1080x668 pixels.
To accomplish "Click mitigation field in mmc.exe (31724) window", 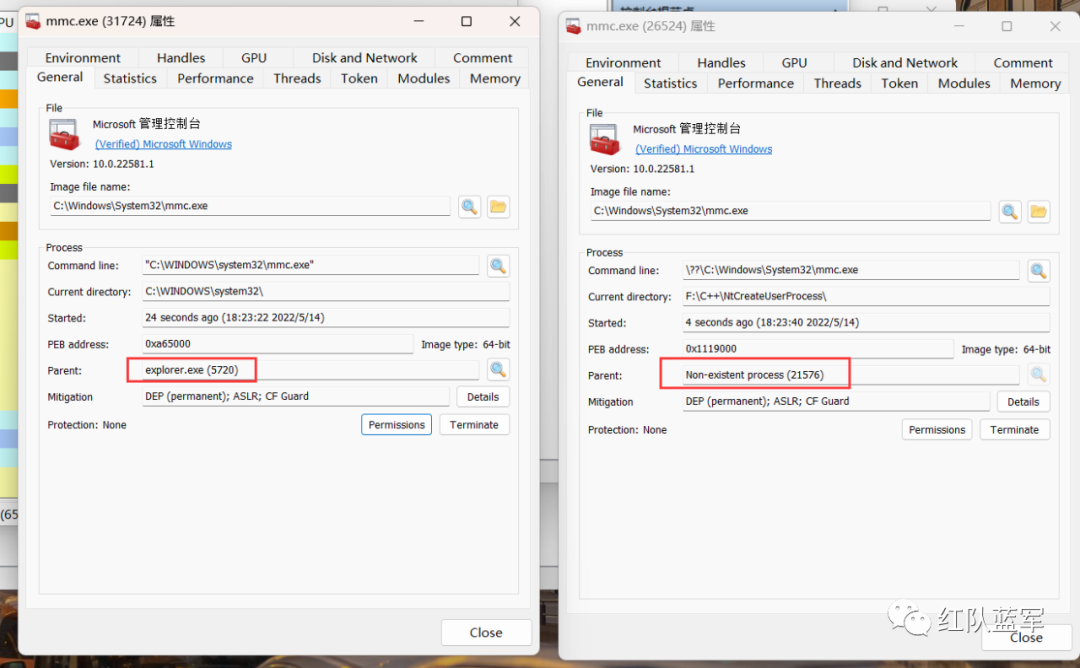I will (296, 397).
